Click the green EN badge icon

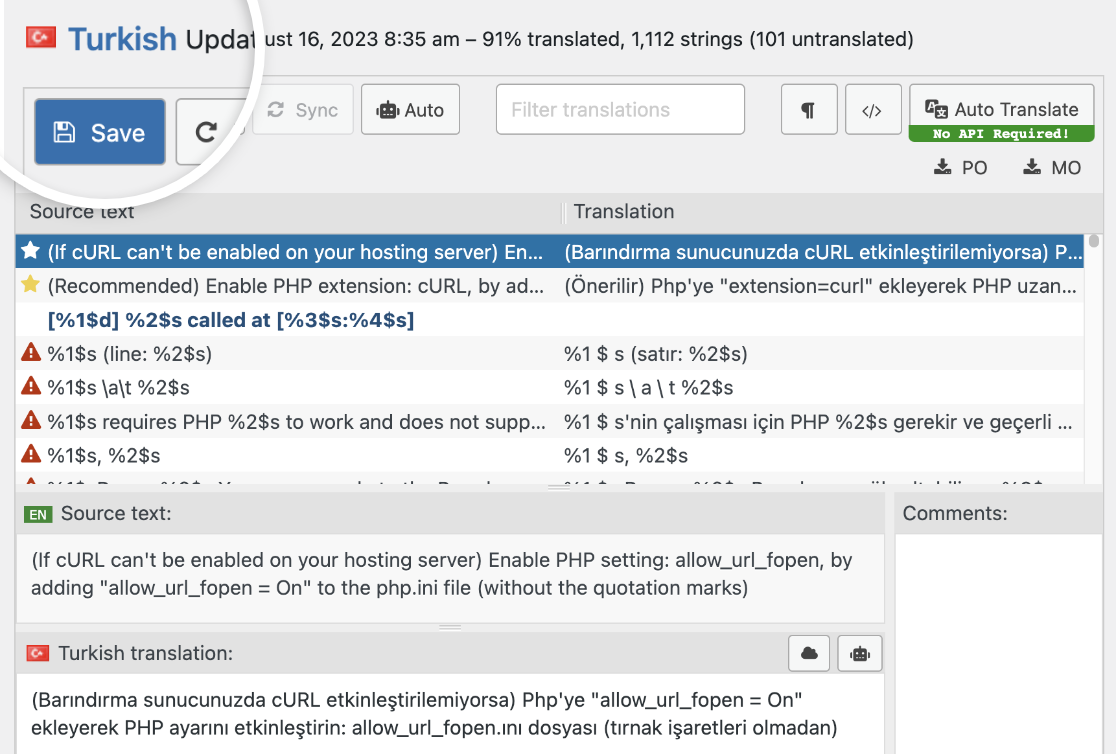pos(38,514)
